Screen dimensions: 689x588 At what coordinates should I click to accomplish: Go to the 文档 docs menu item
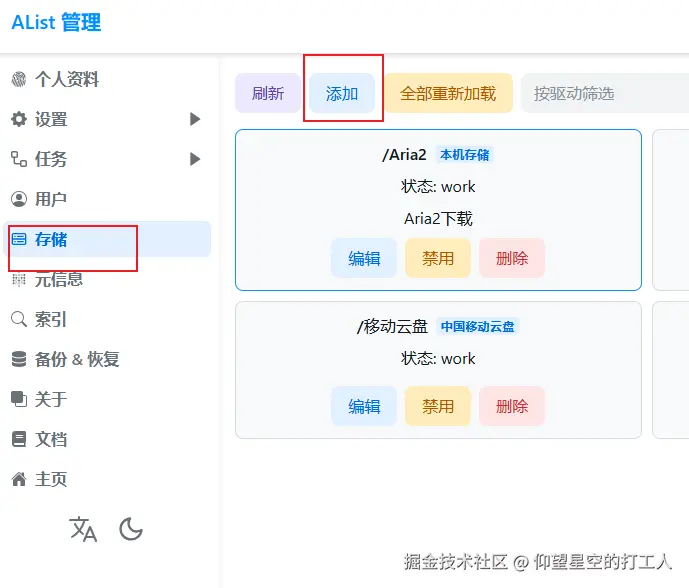click(x=51, y=440)
